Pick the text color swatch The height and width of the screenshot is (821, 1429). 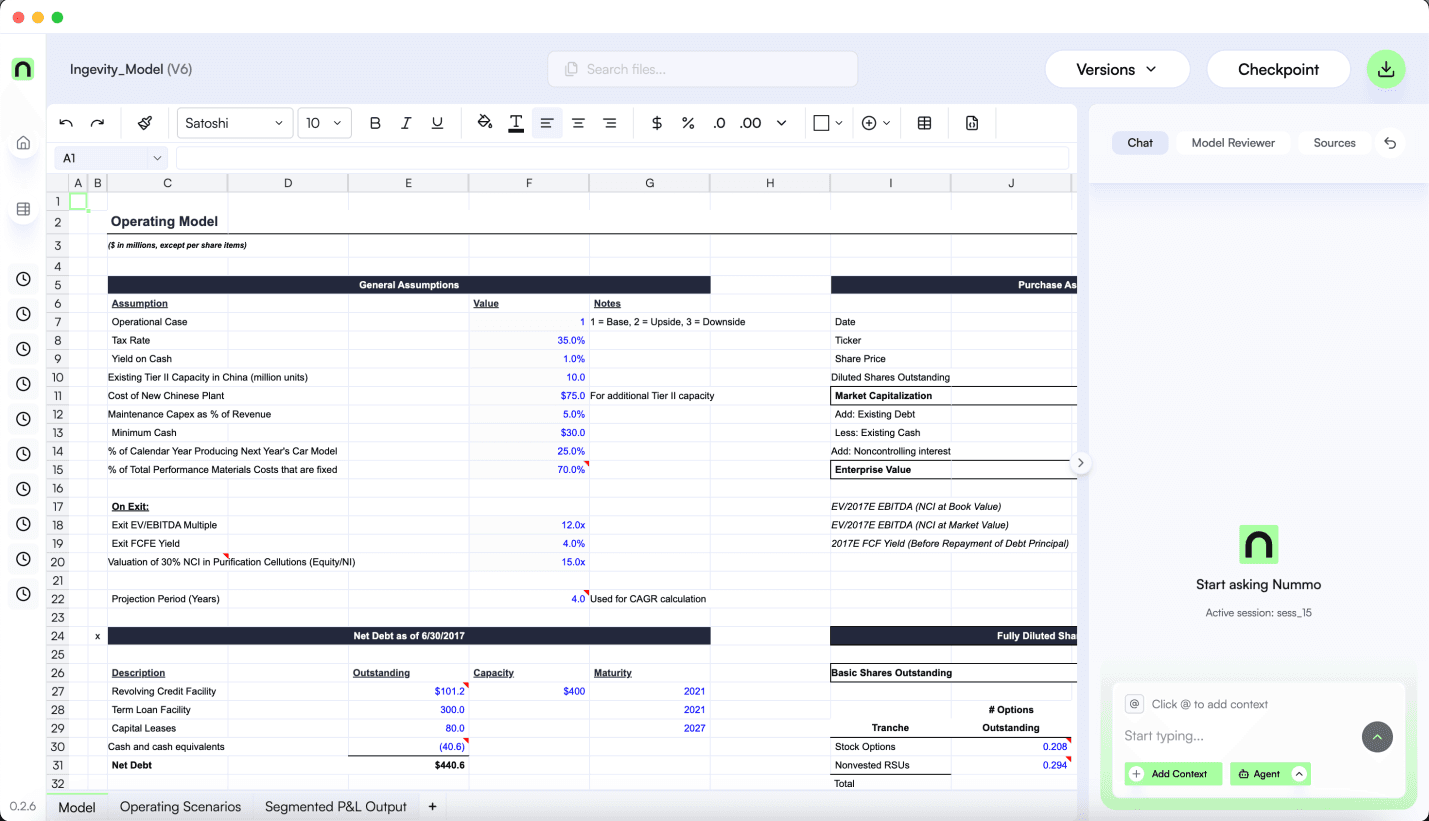pos(515,122)
